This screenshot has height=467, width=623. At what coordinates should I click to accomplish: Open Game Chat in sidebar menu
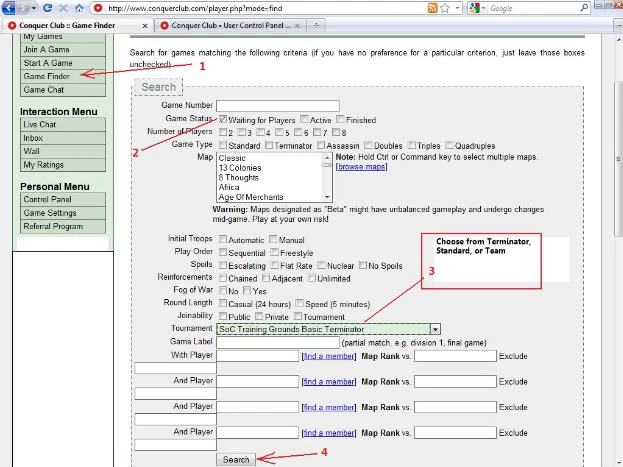pyautogui.click(x=63, y=90)
